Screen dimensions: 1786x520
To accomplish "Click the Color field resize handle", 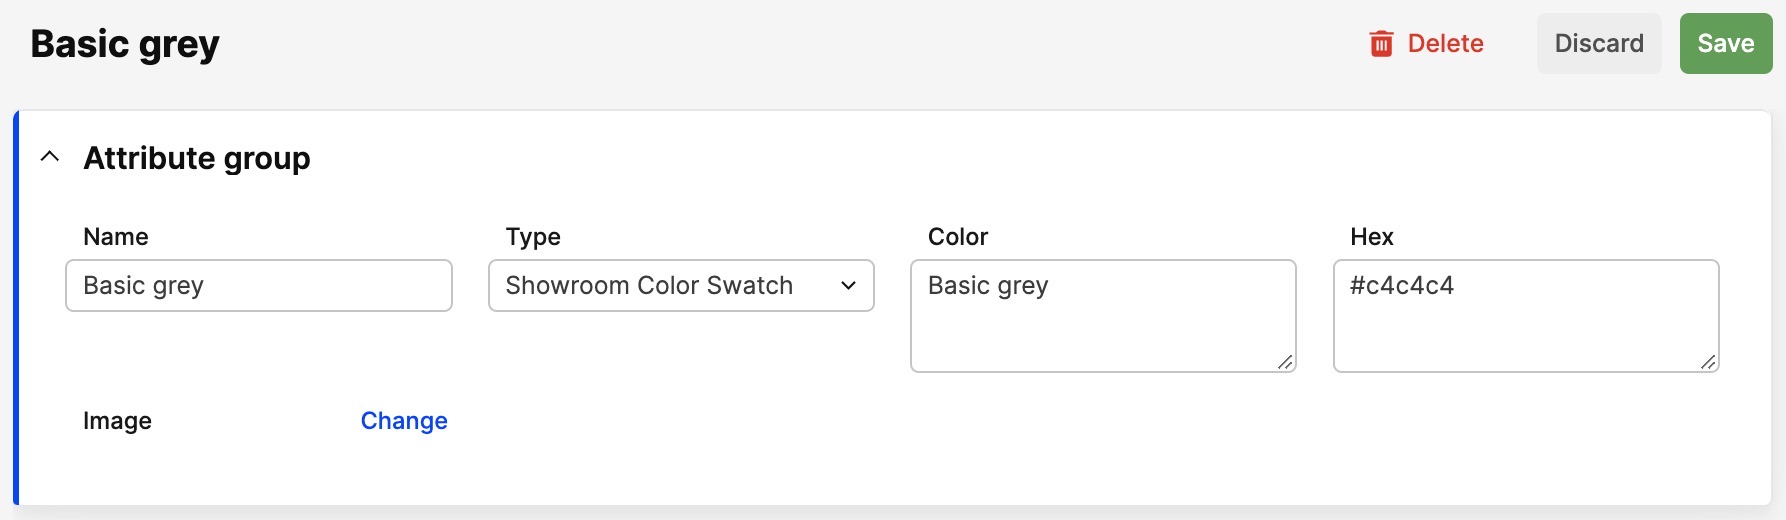I will point(1285,362).
